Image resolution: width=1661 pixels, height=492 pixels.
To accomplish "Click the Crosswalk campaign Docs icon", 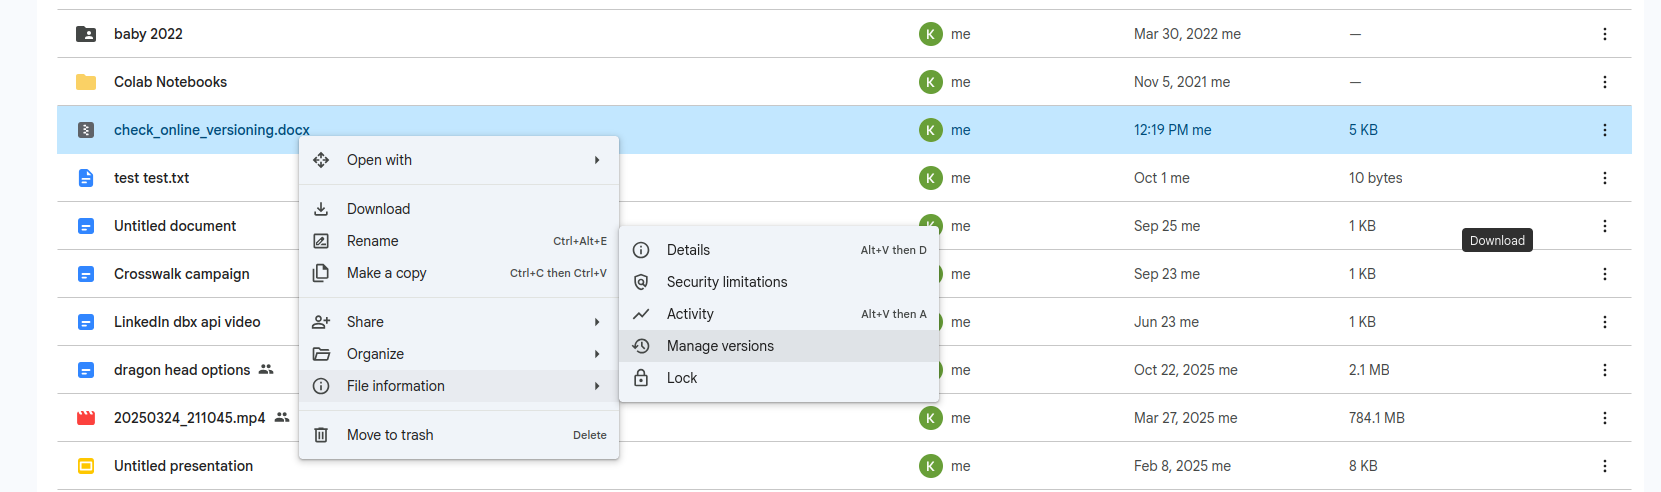I will pyautogui.click(x=86, y=274).
